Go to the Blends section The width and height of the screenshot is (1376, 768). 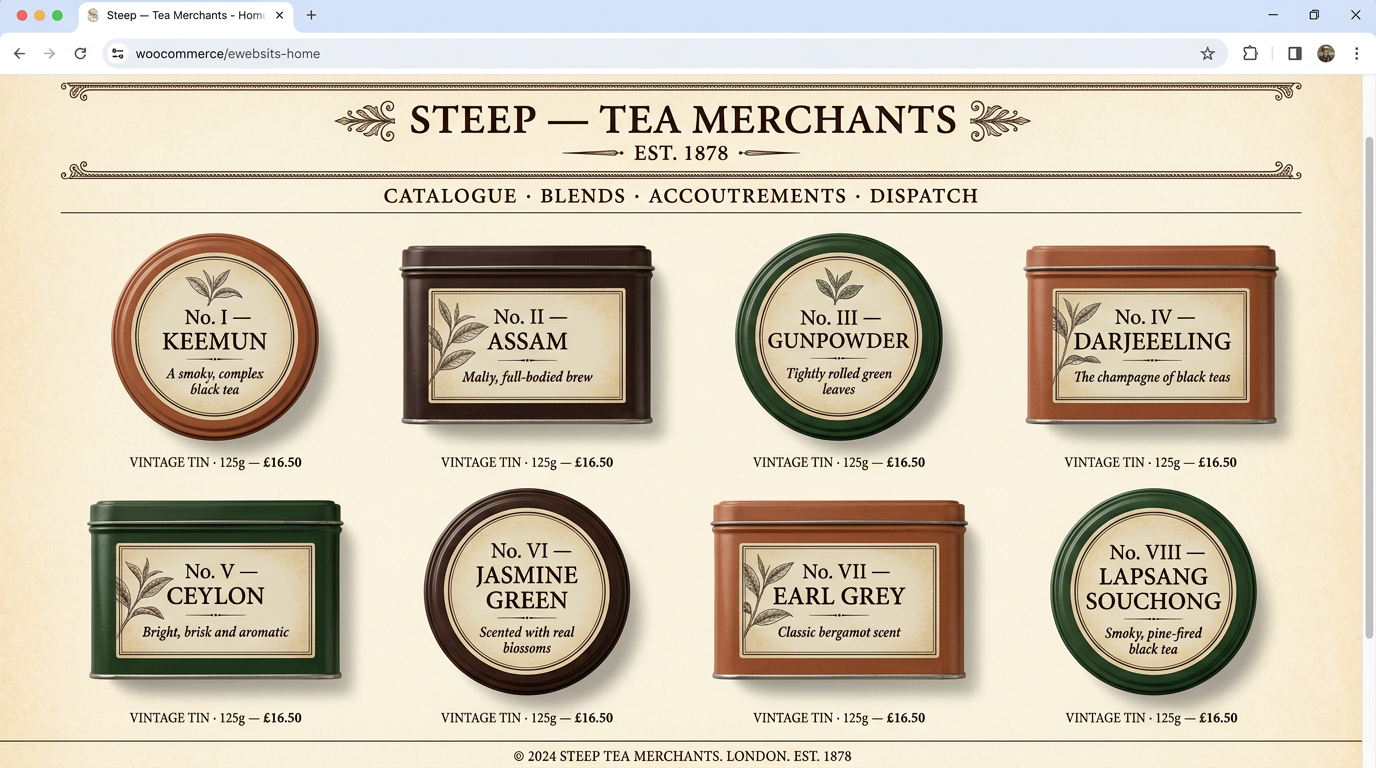(582, 196)
